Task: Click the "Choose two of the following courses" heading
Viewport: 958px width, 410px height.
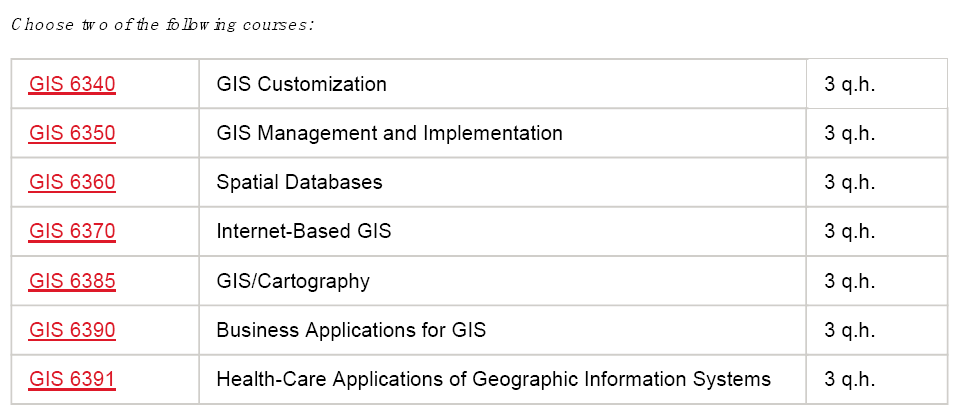Action: [163, 24]
